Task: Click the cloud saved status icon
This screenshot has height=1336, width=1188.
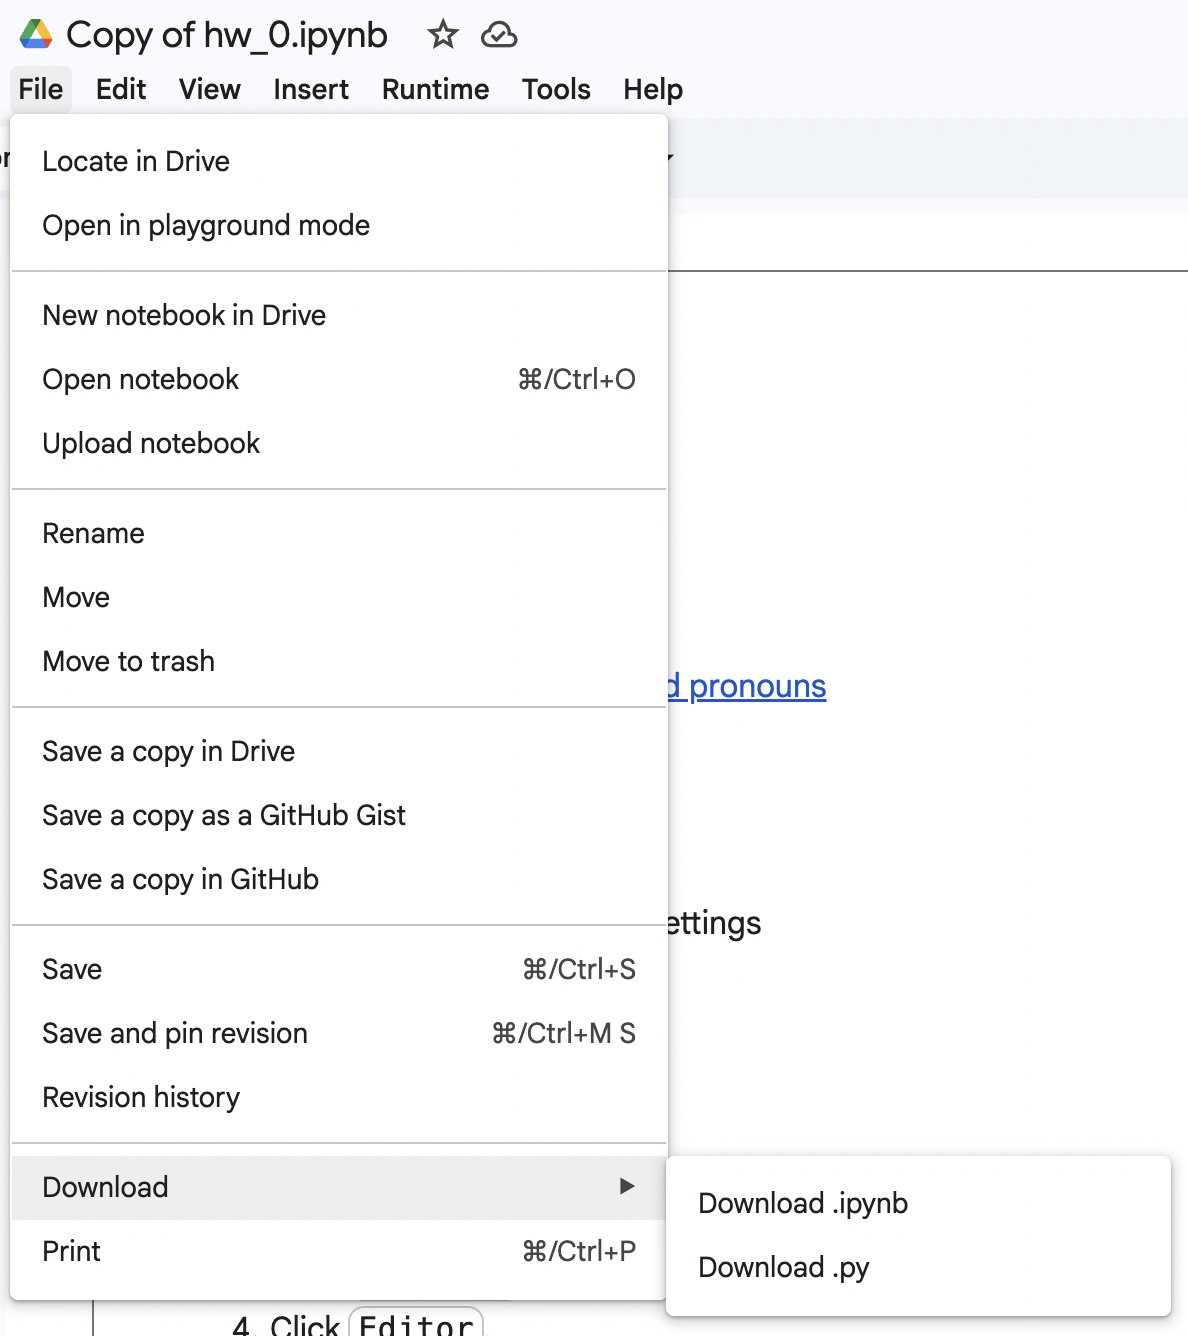Action: coord(499,36)
